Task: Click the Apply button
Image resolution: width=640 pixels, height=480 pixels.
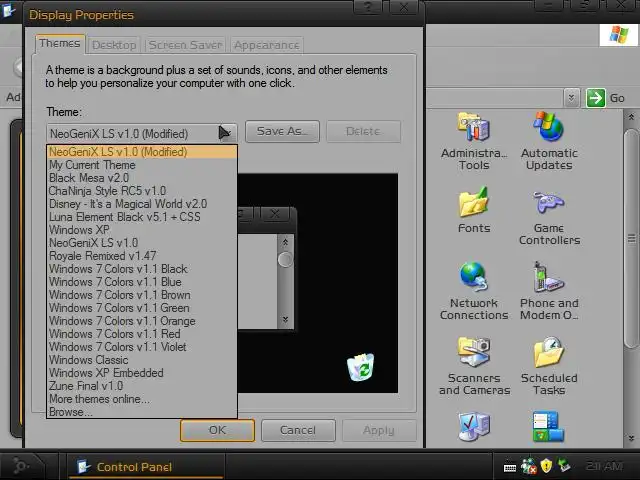Action: point(379,430)
